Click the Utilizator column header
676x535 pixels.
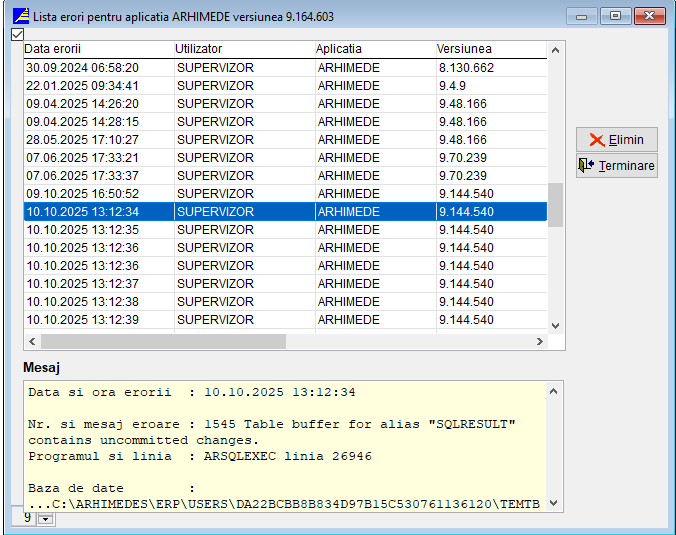point(244,49)
